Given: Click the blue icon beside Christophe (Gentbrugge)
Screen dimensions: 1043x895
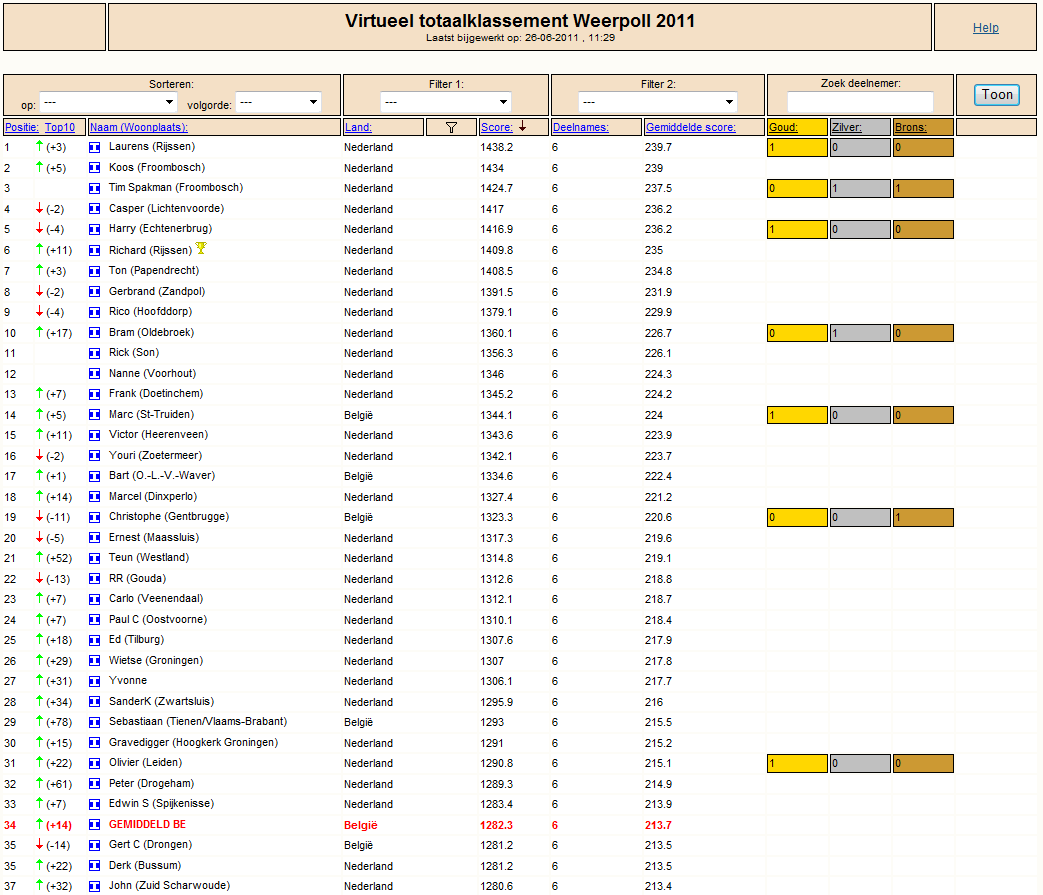Looking at the screenshot, I should (x=94, y=517).
